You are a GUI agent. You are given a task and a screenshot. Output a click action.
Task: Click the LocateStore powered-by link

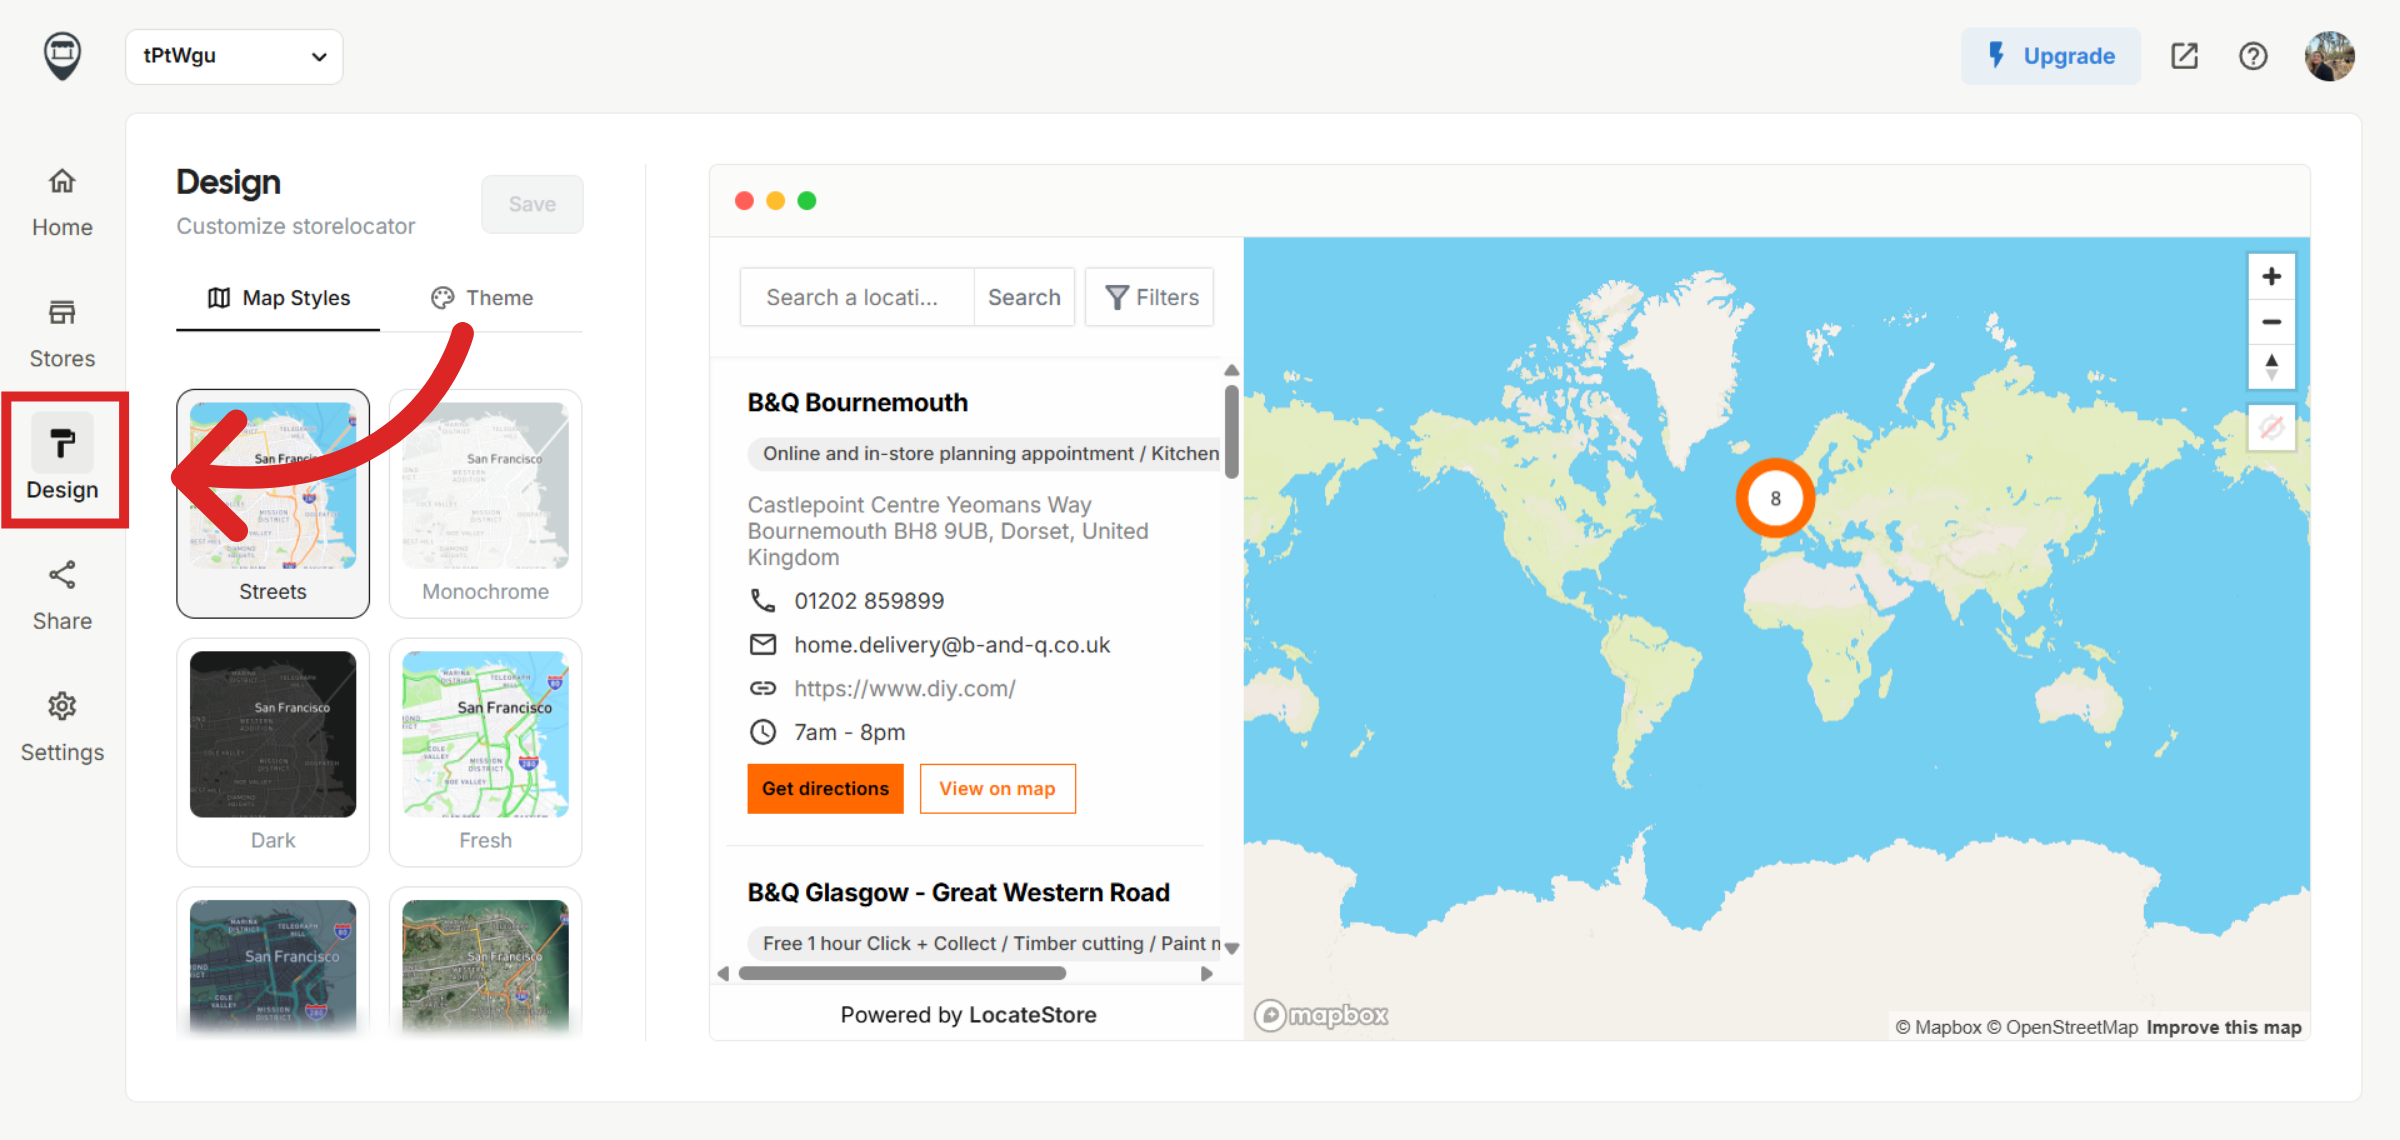[1032, 1015]
